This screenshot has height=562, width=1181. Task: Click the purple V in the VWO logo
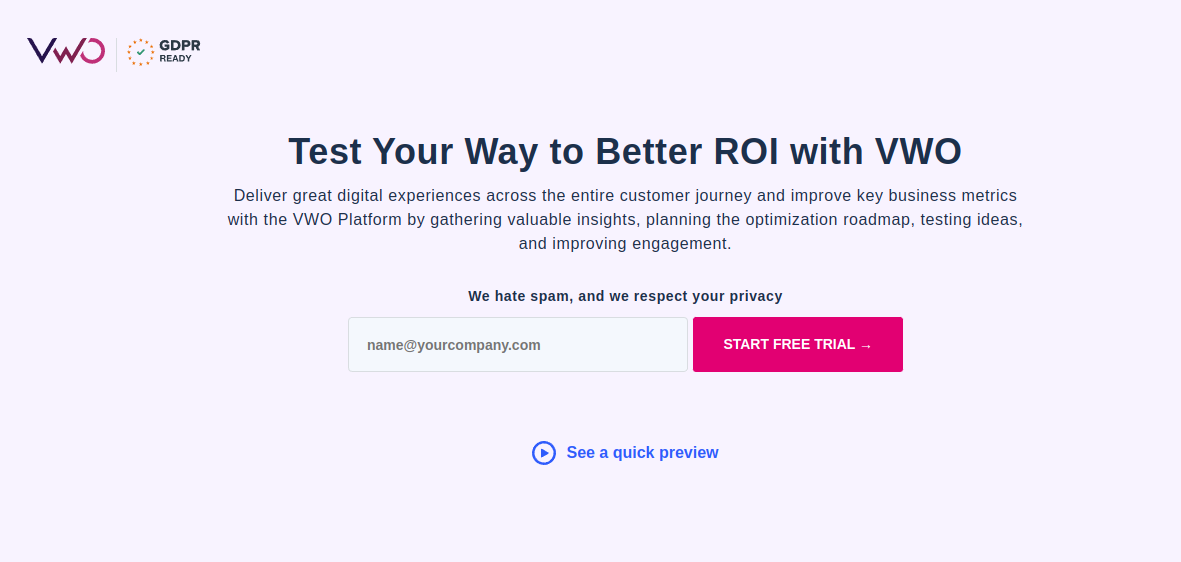[41, 50]
